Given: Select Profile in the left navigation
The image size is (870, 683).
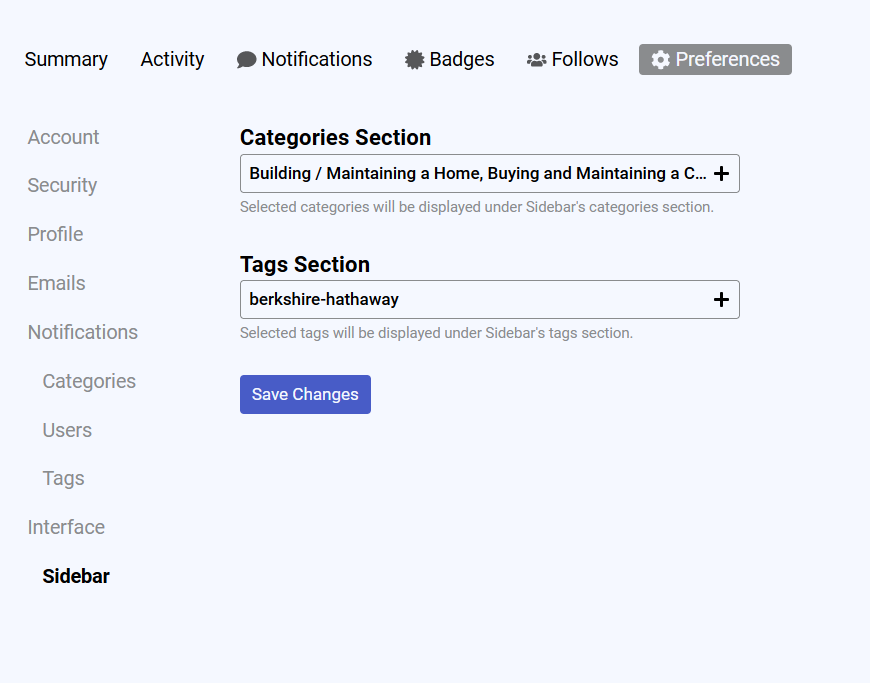Looking at the screenshot, I should pos(55,234).
